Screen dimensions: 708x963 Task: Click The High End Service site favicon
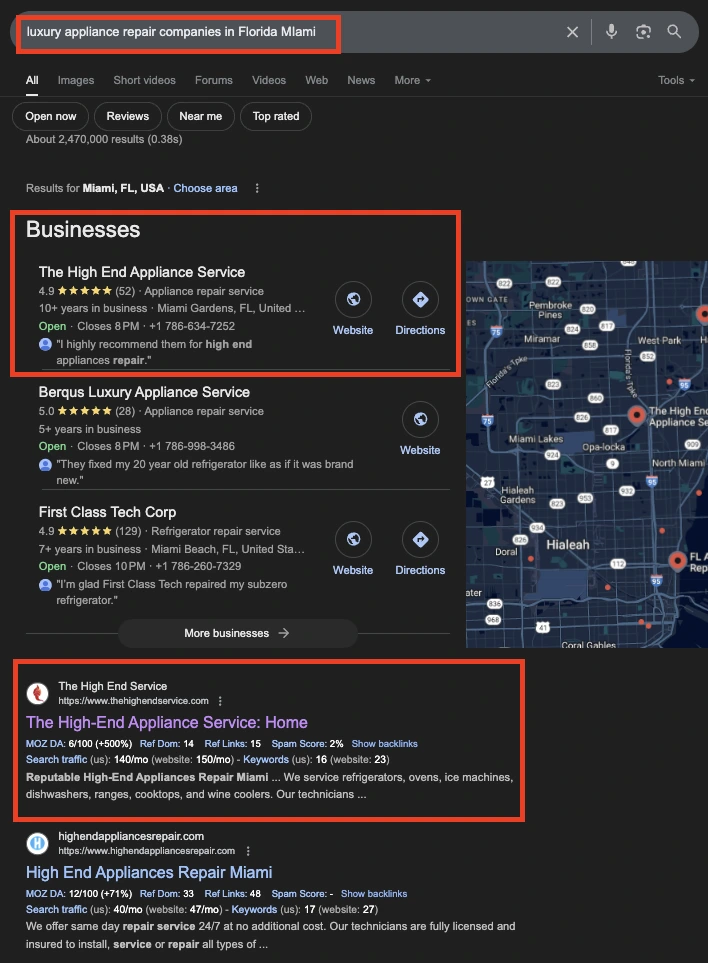[37, 693]
